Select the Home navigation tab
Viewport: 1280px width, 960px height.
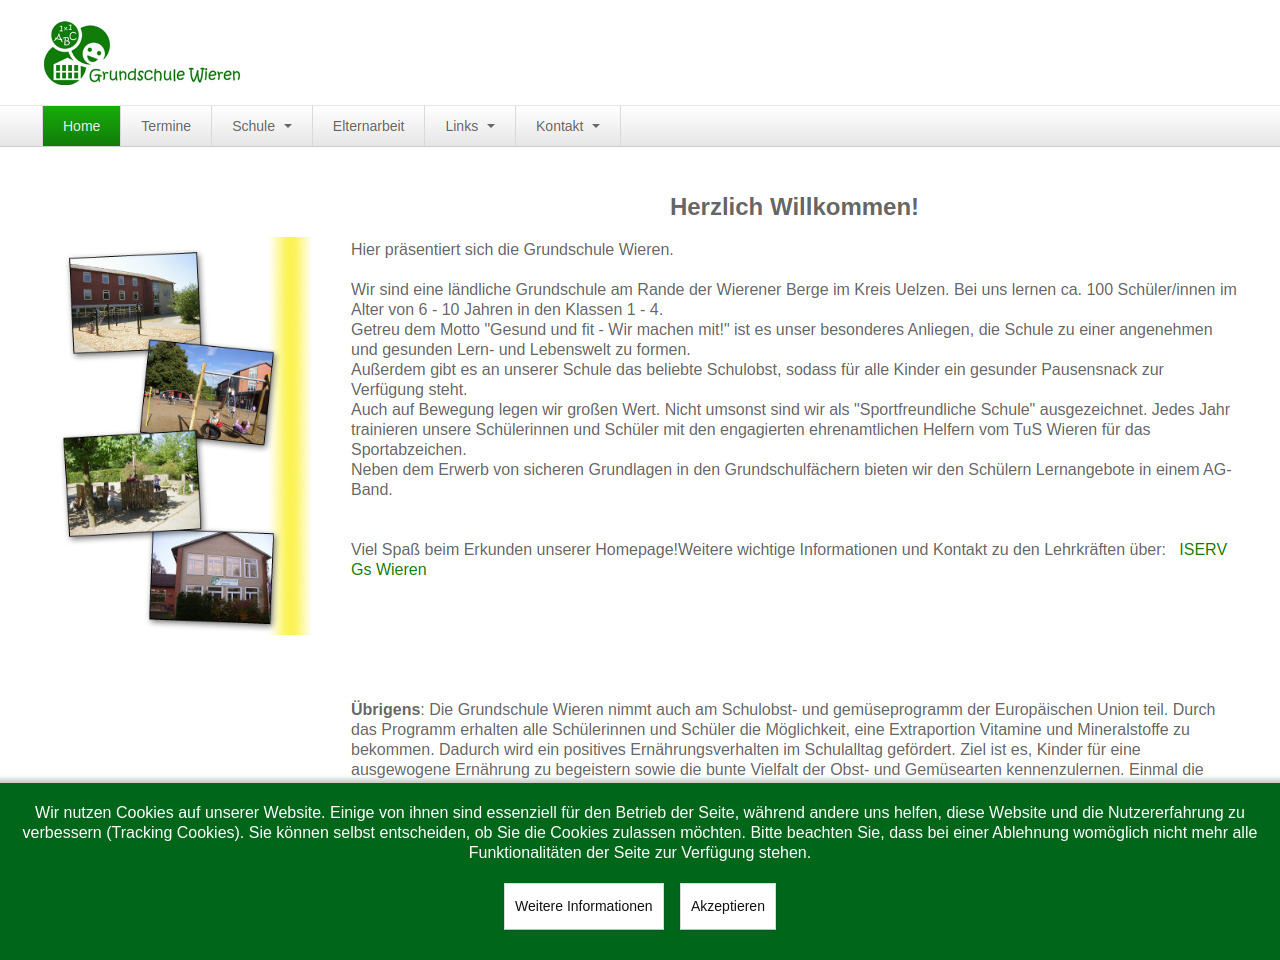tap(81, 126)
